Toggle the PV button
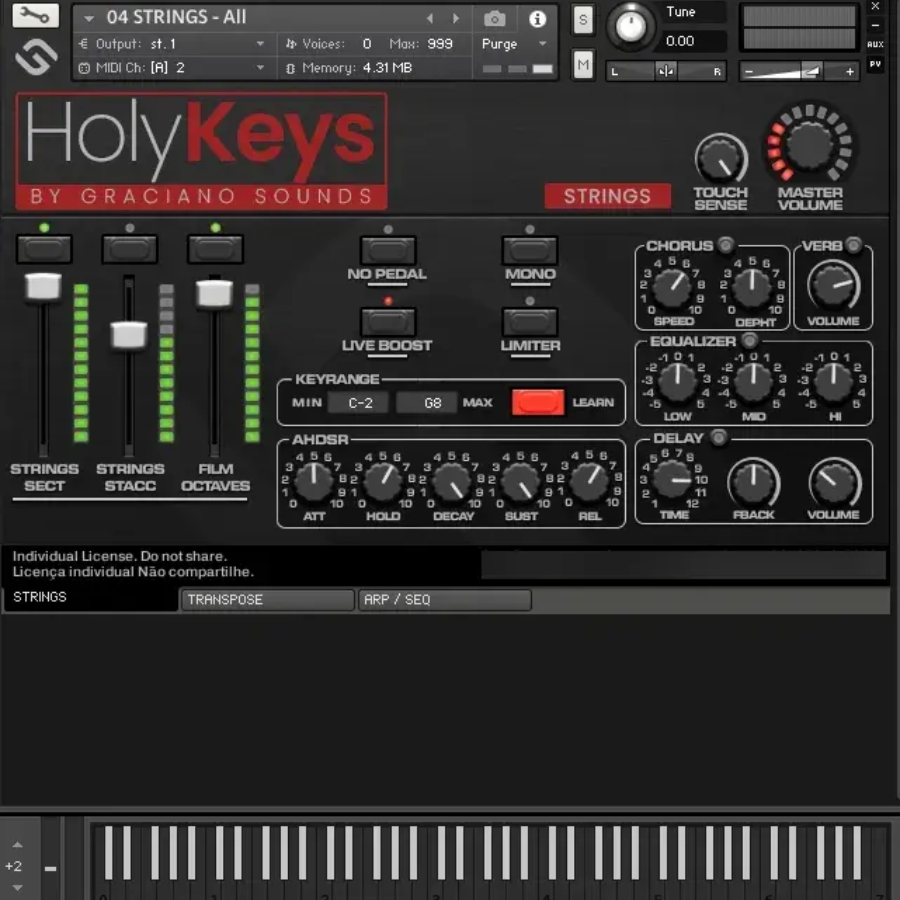 875,64
